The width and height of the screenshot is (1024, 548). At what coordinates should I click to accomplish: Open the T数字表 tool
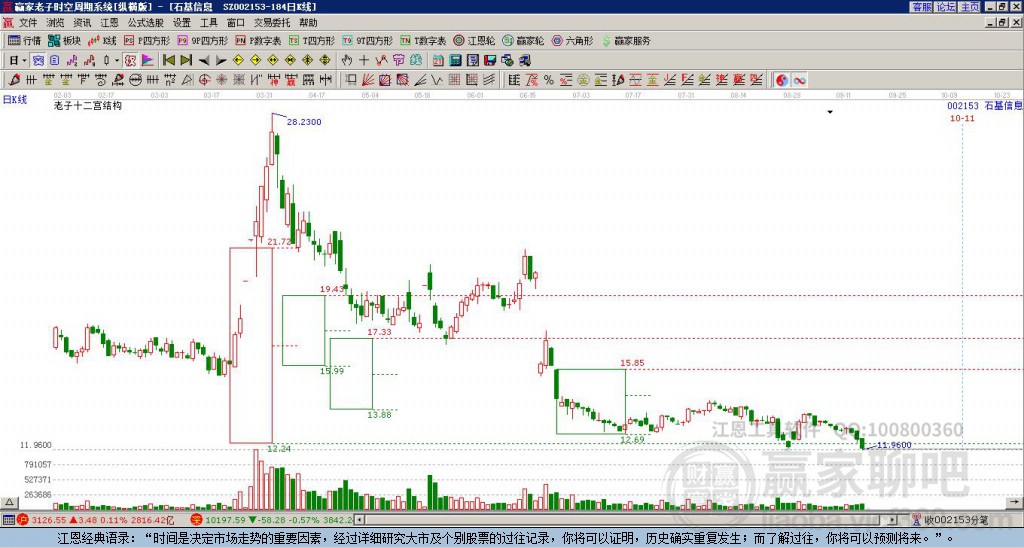423,40
